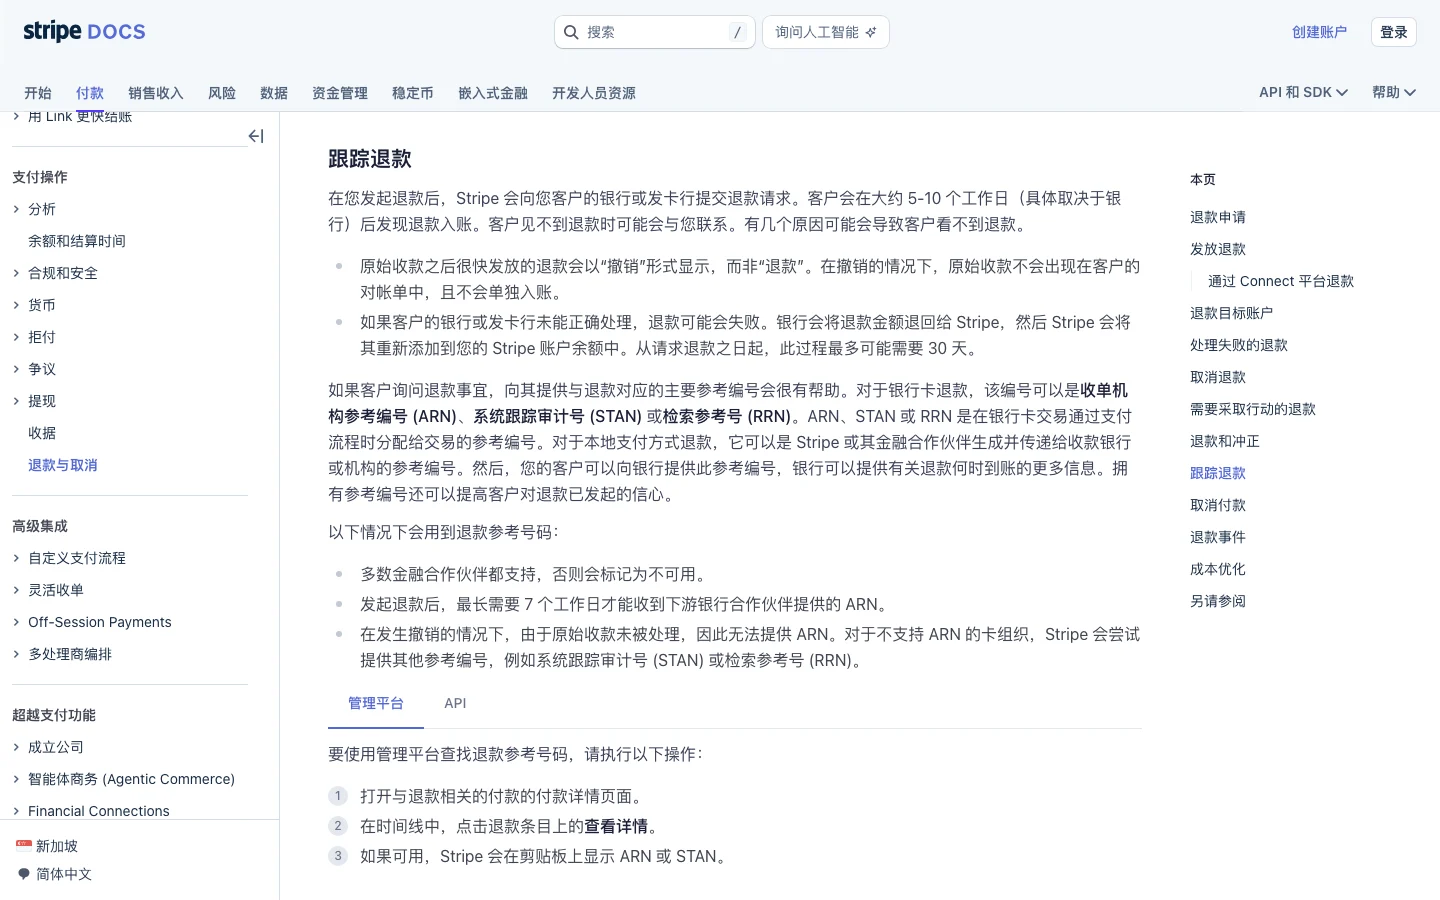Open the 风险 nav tab
Image resolution: width=1440 pixels, height=900 pixels.
[x=222, y=93]
